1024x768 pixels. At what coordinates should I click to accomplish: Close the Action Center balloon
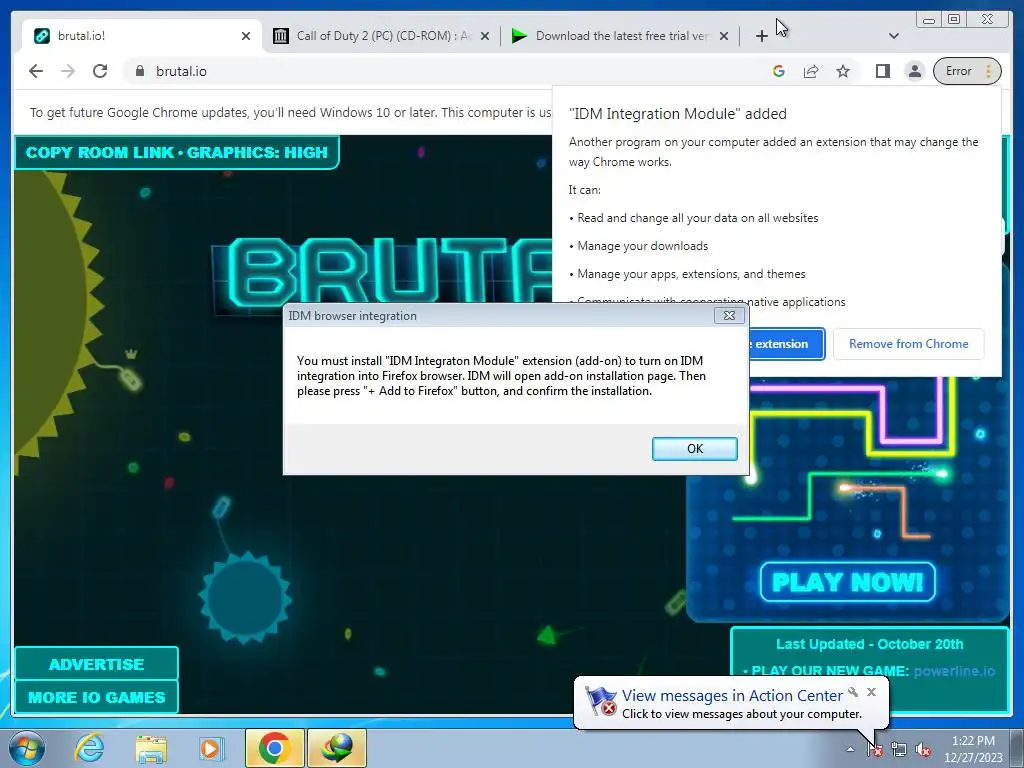tap(871, 692)
